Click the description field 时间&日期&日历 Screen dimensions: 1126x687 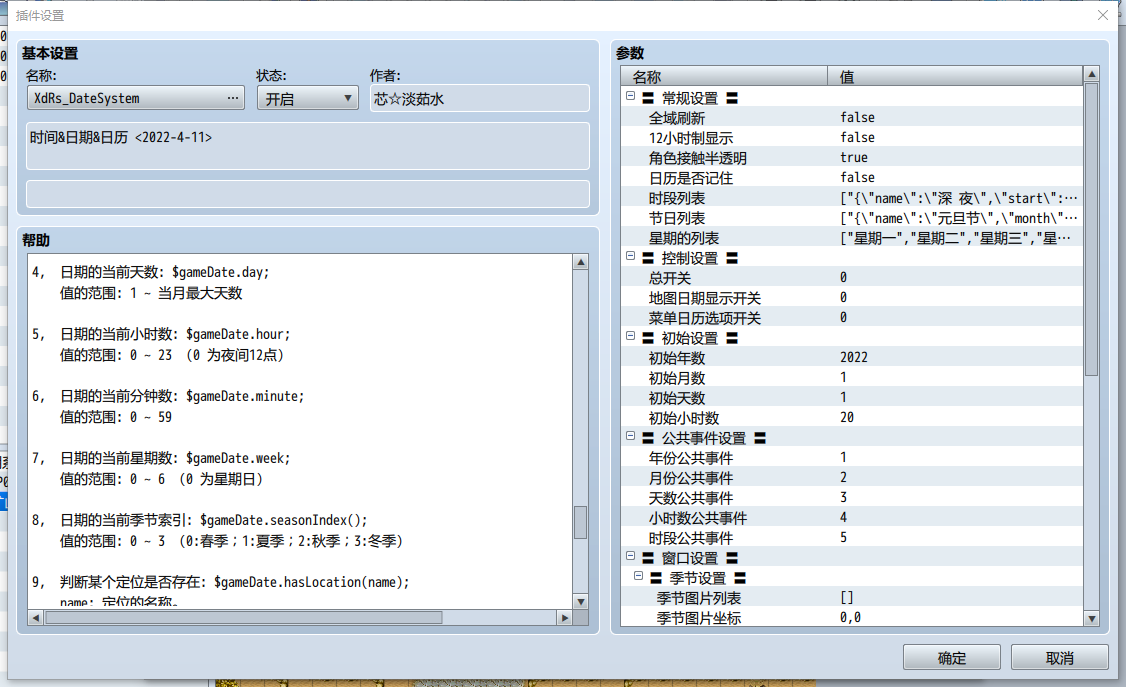pos(307,146)
